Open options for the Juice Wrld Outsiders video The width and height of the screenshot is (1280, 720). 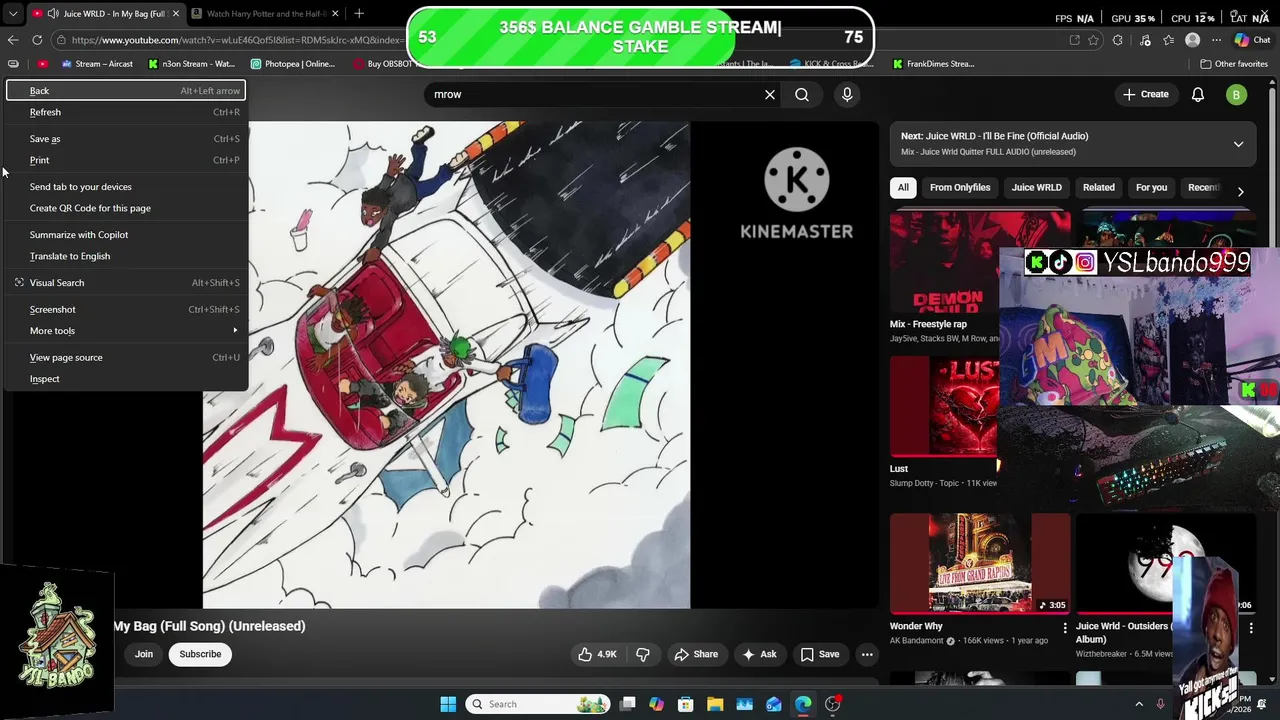point(1251,628)
